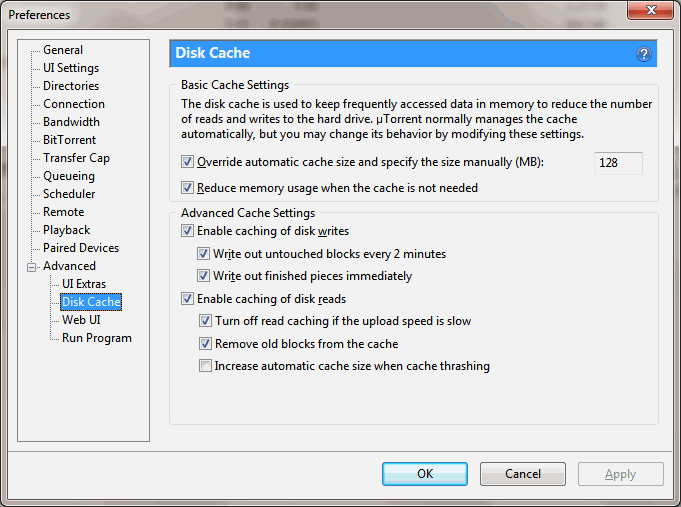Disable Enable caching of disk reads

pyautogui.click(x=187, y=299)
